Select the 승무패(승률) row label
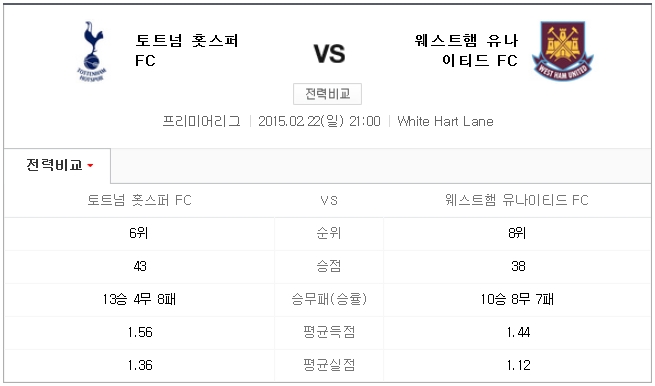Image resolution: width=655 pixels, height=386 pixels. pos(329,299)
